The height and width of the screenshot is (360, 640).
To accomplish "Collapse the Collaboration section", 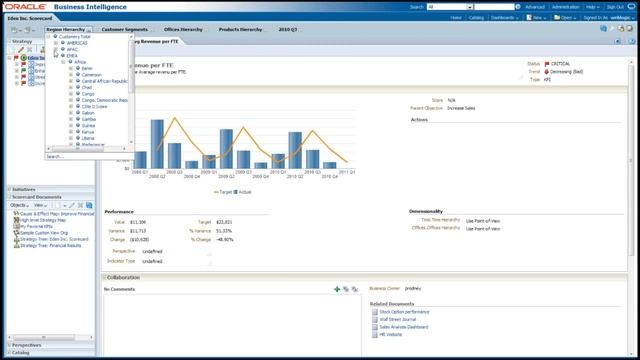I will coord(104,278).
